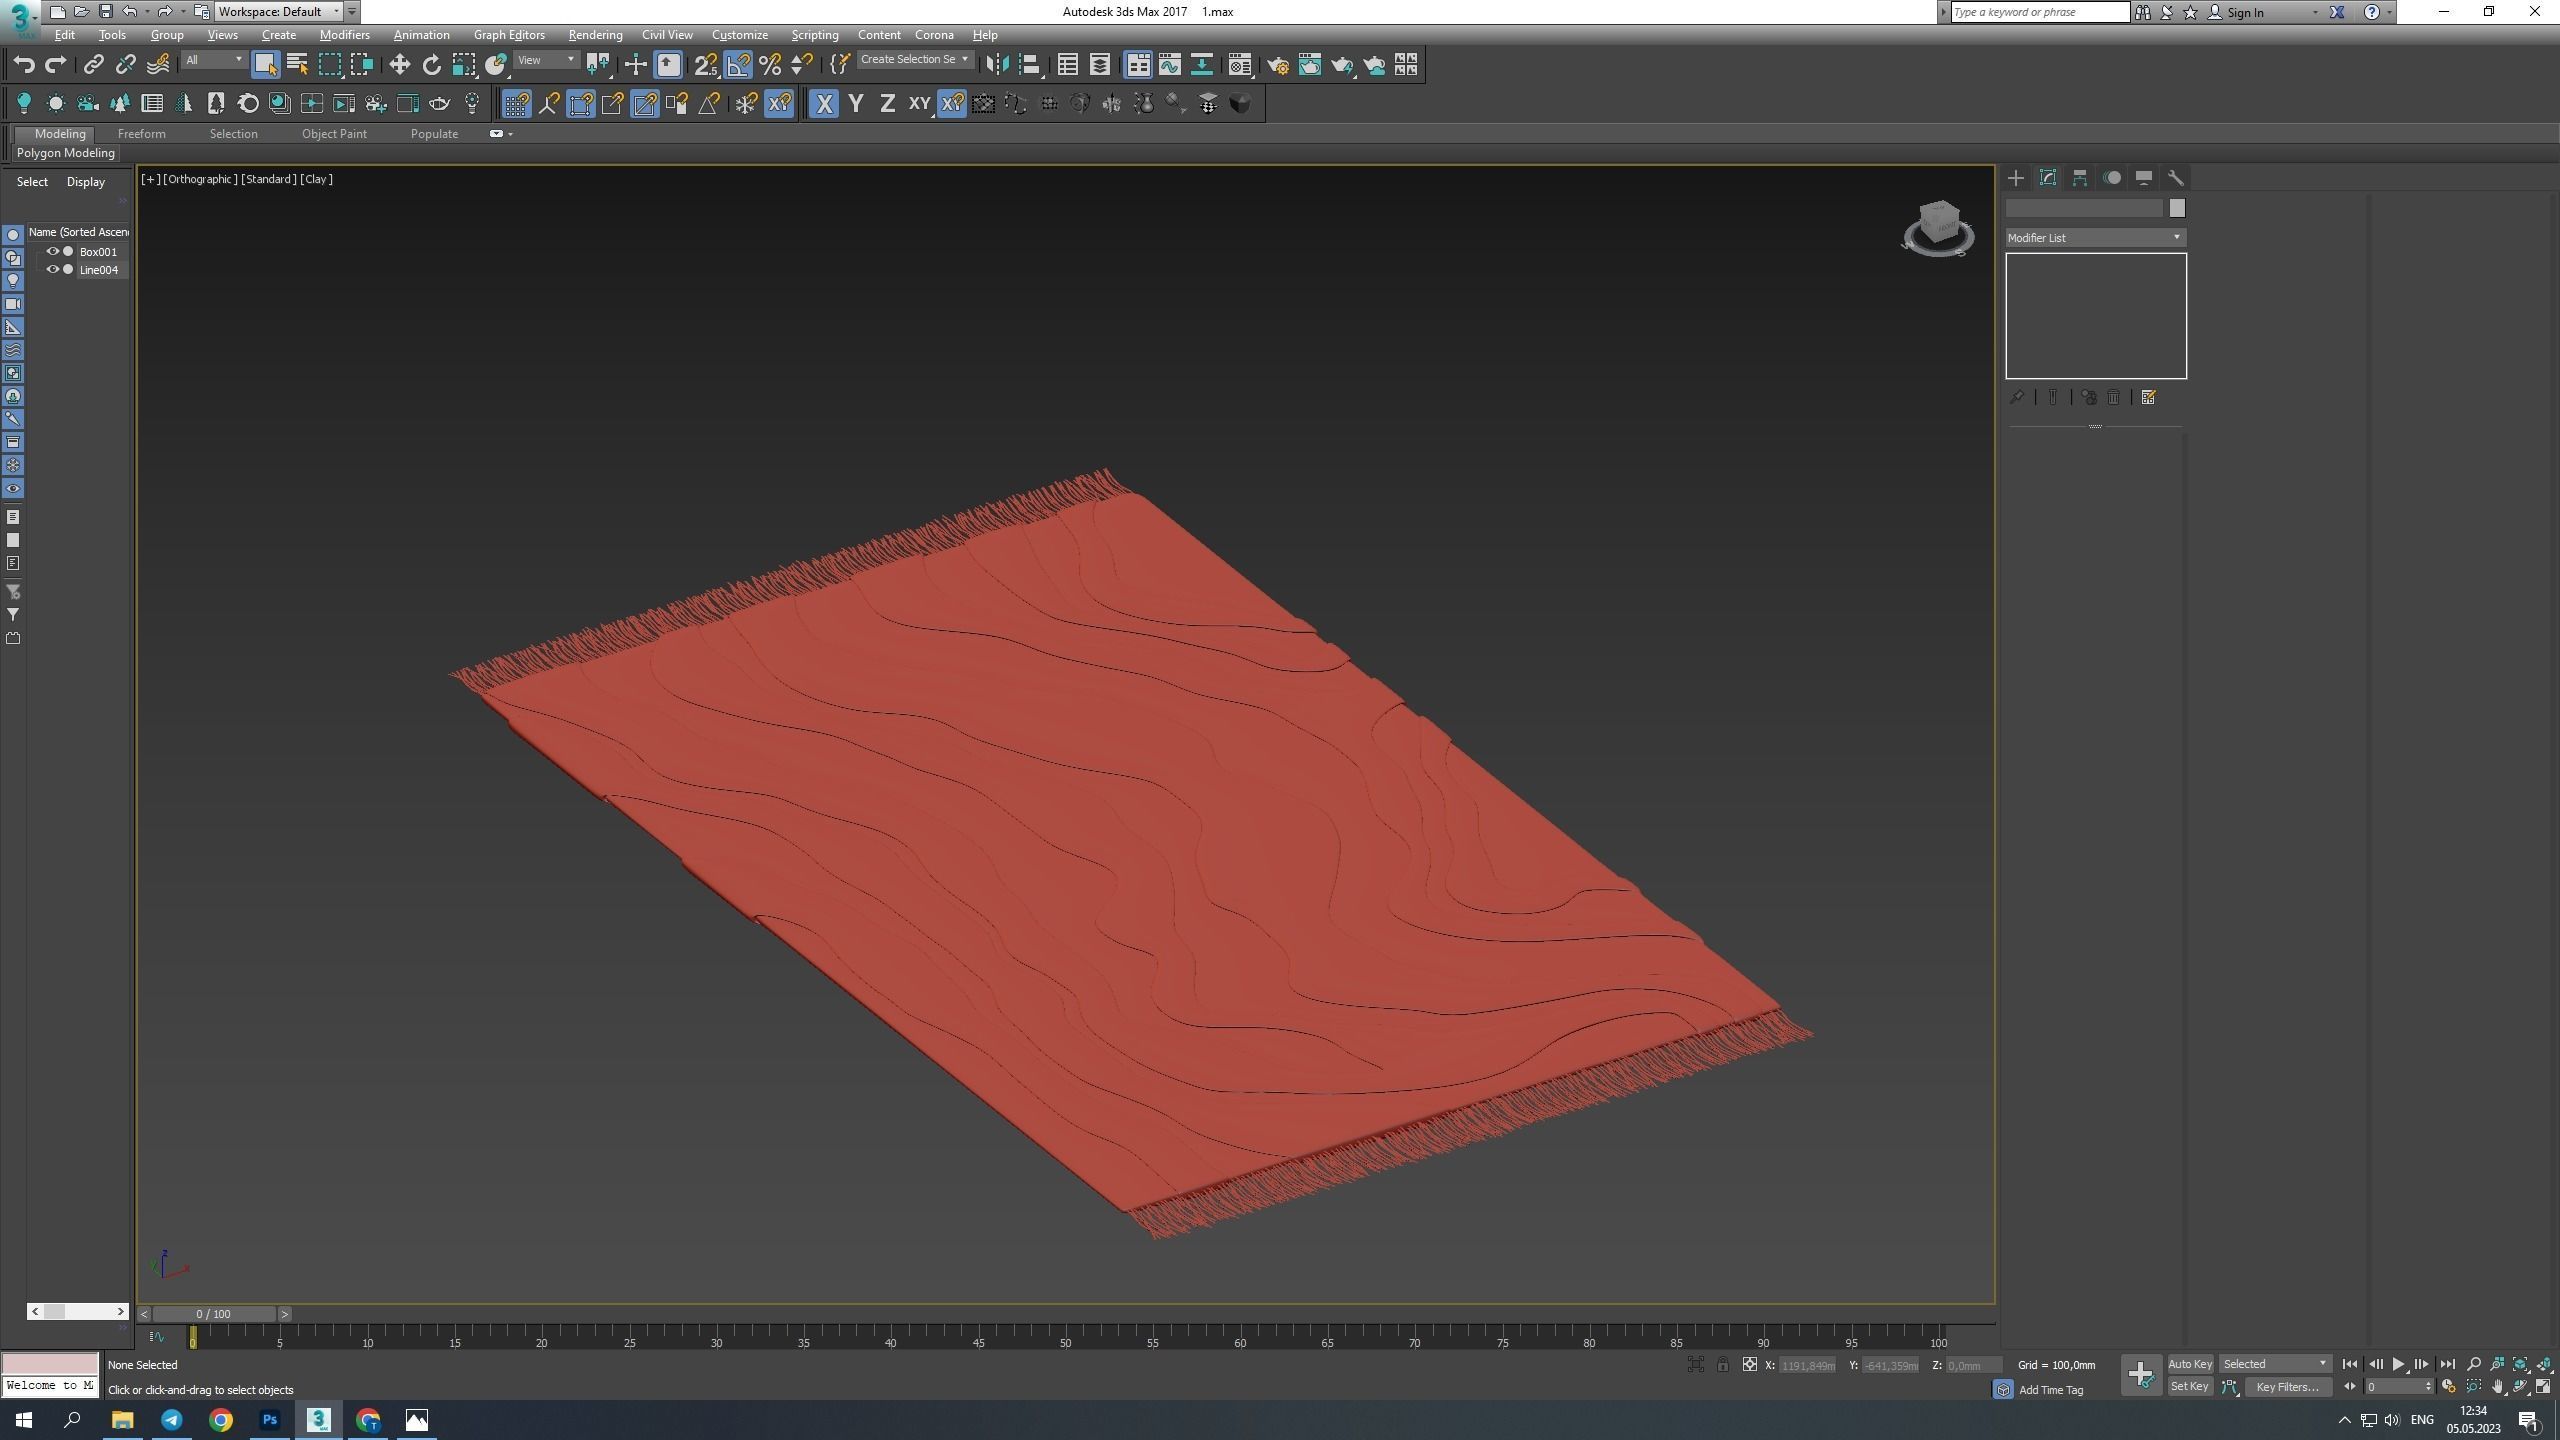Toggle the Angle Snap icon
Image resolution: width=2560 pixels, height=1440 pixels.
coord(738,65)
